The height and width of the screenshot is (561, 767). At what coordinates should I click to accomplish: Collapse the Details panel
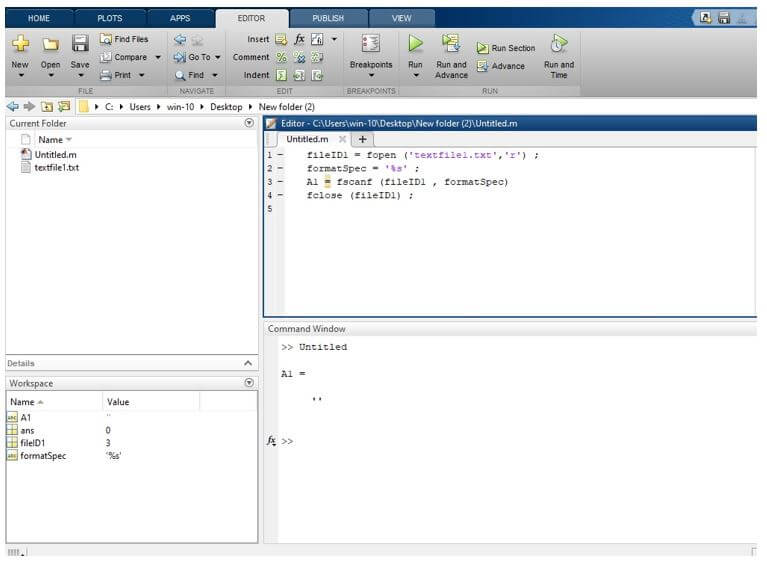[249, 363]
